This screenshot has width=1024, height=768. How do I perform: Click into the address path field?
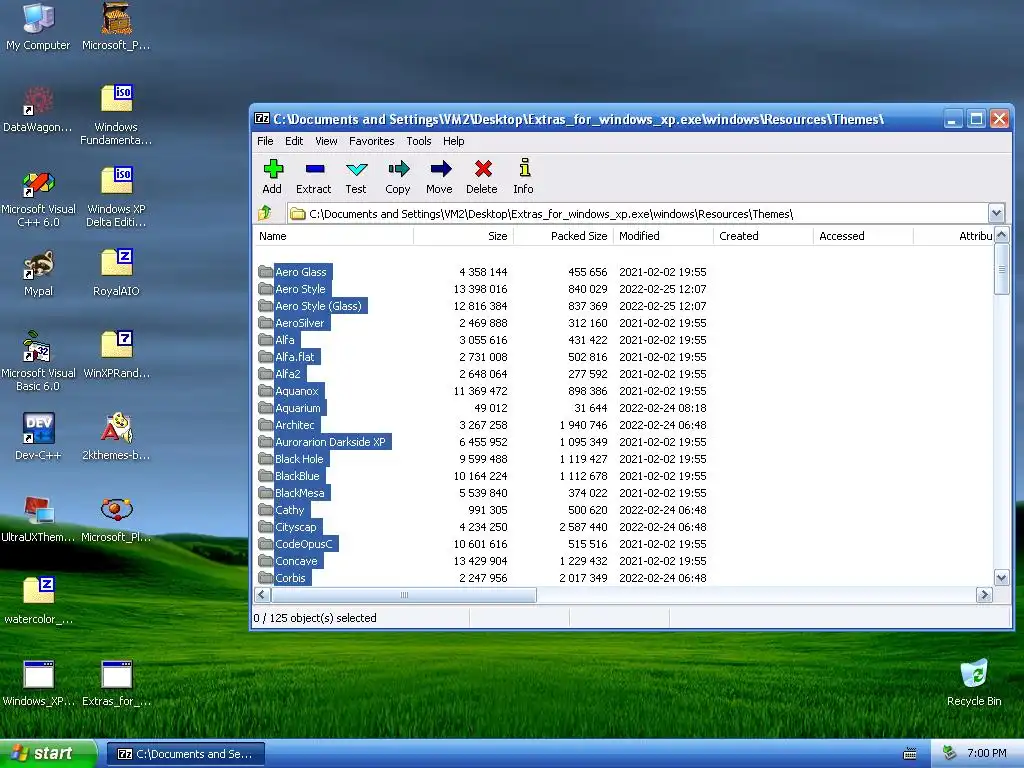637,214
